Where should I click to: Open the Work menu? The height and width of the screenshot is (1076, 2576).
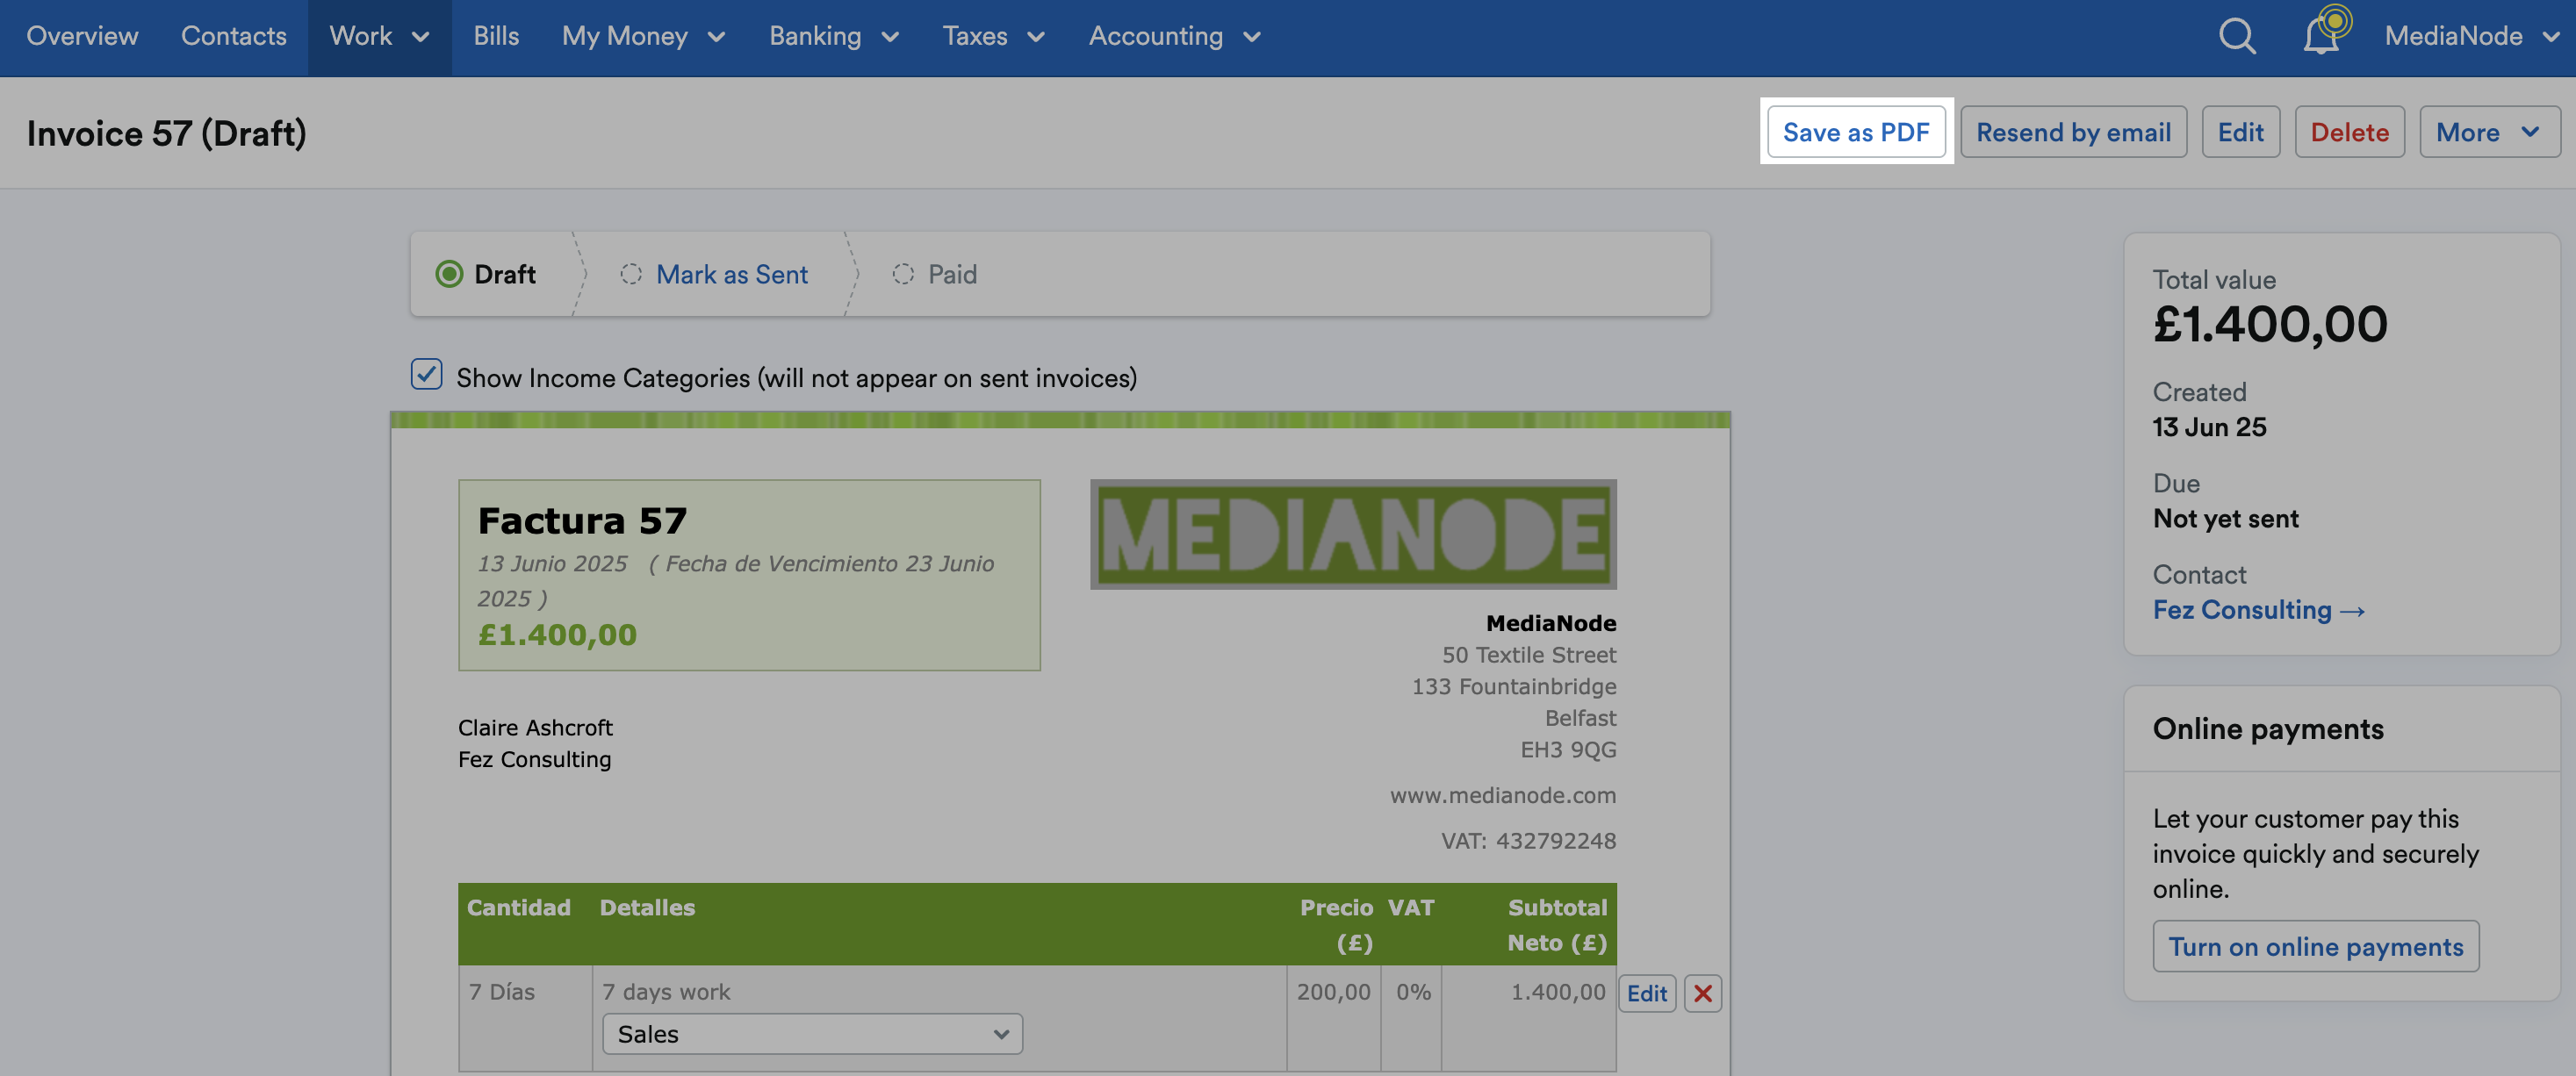coord(379,37)
